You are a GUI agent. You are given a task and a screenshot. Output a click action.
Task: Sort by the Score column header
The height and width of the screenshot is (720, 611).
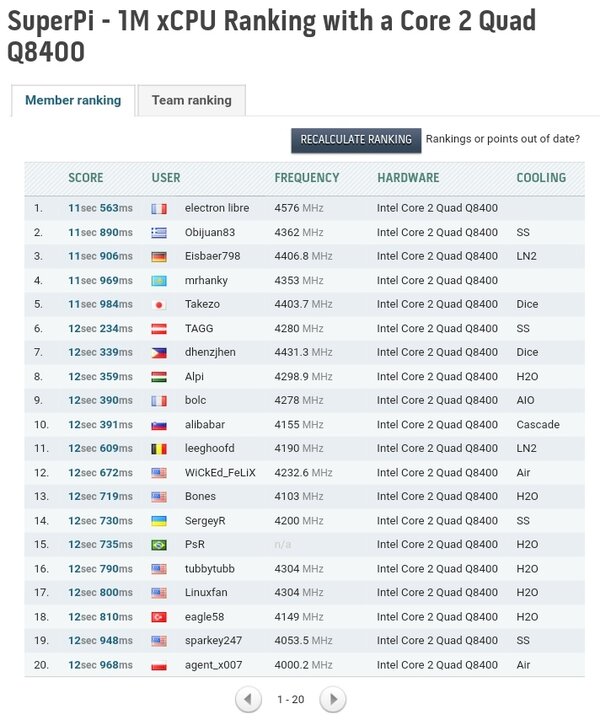tap(86, 178)
